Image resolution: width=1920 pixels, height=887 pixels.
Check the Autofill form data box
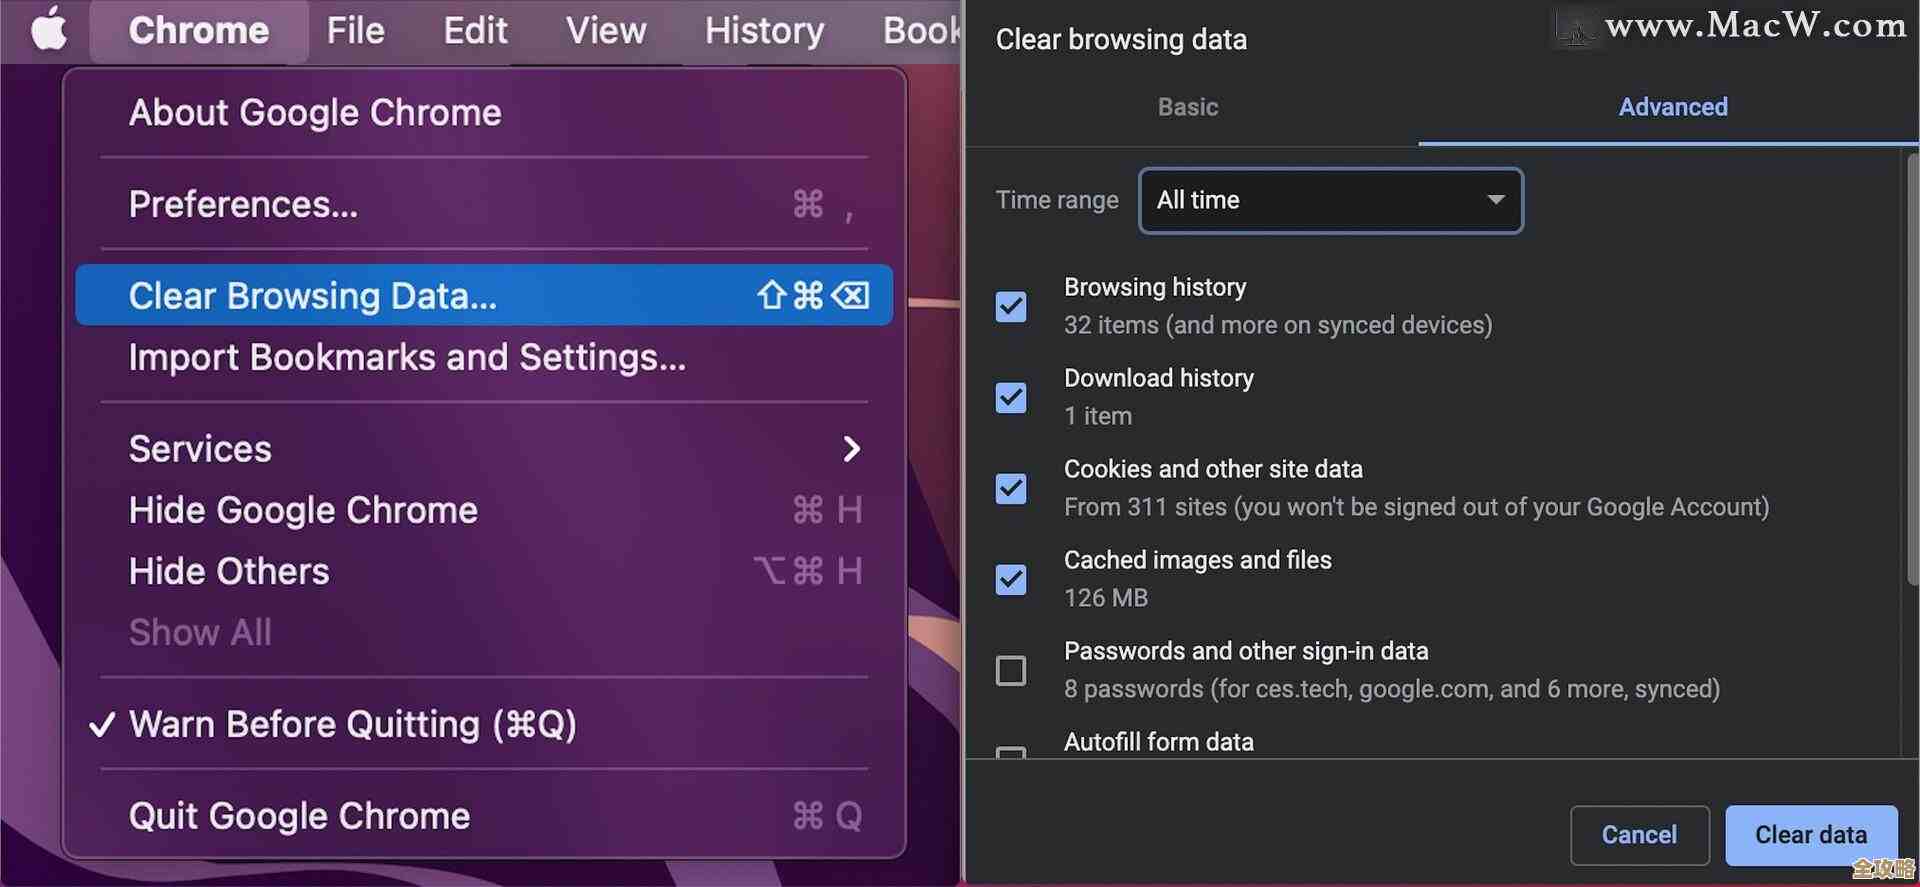click(1011, 751)
